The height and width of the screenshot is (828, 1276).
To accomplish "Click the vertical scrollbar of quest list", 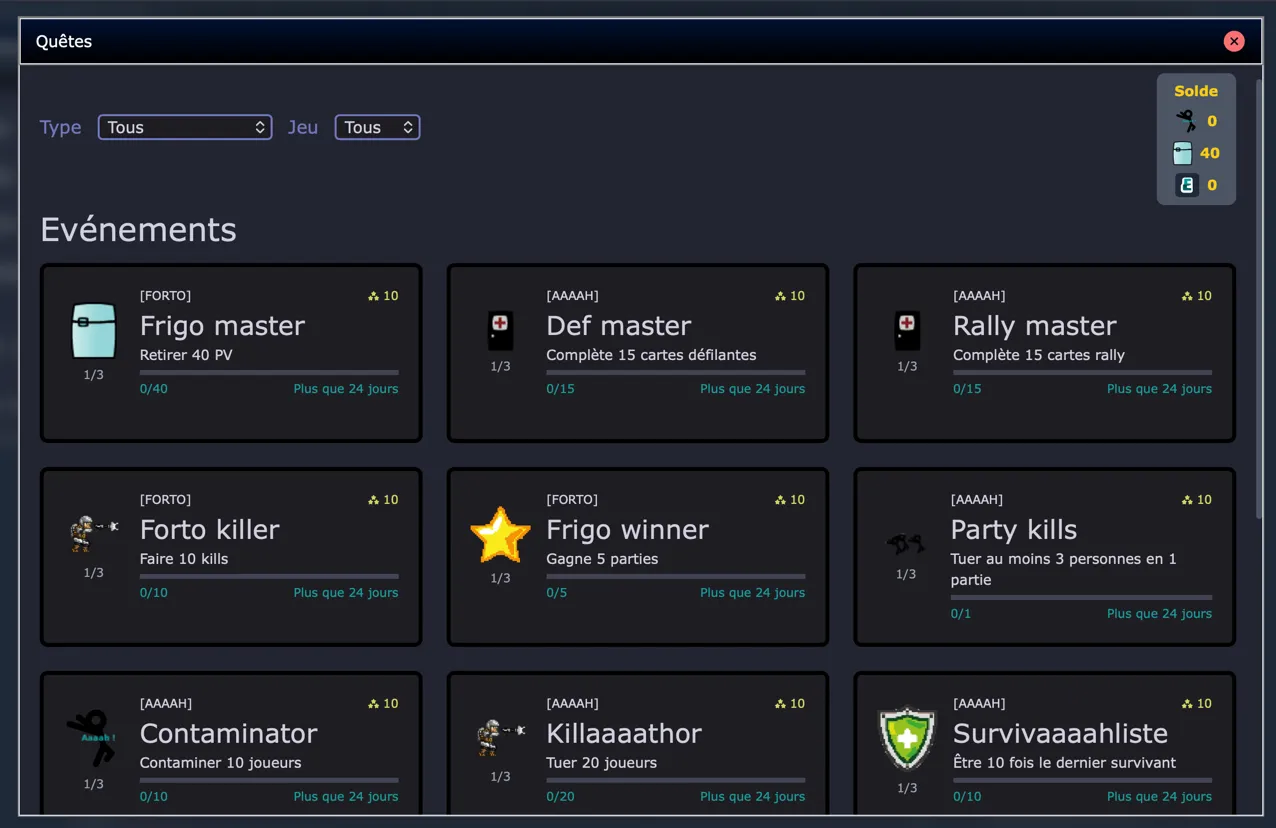I will [1259, 300].
